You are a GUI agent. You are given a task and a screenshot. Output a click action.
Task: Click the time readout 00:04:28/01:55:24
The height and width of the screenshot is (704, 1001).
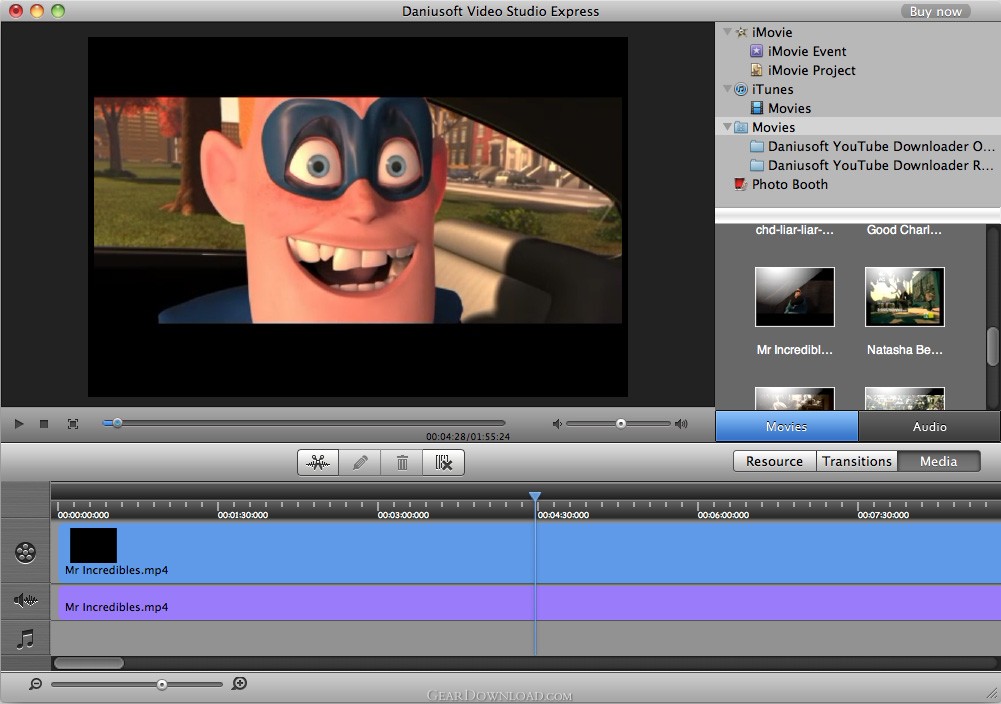[x=468, y=437]
